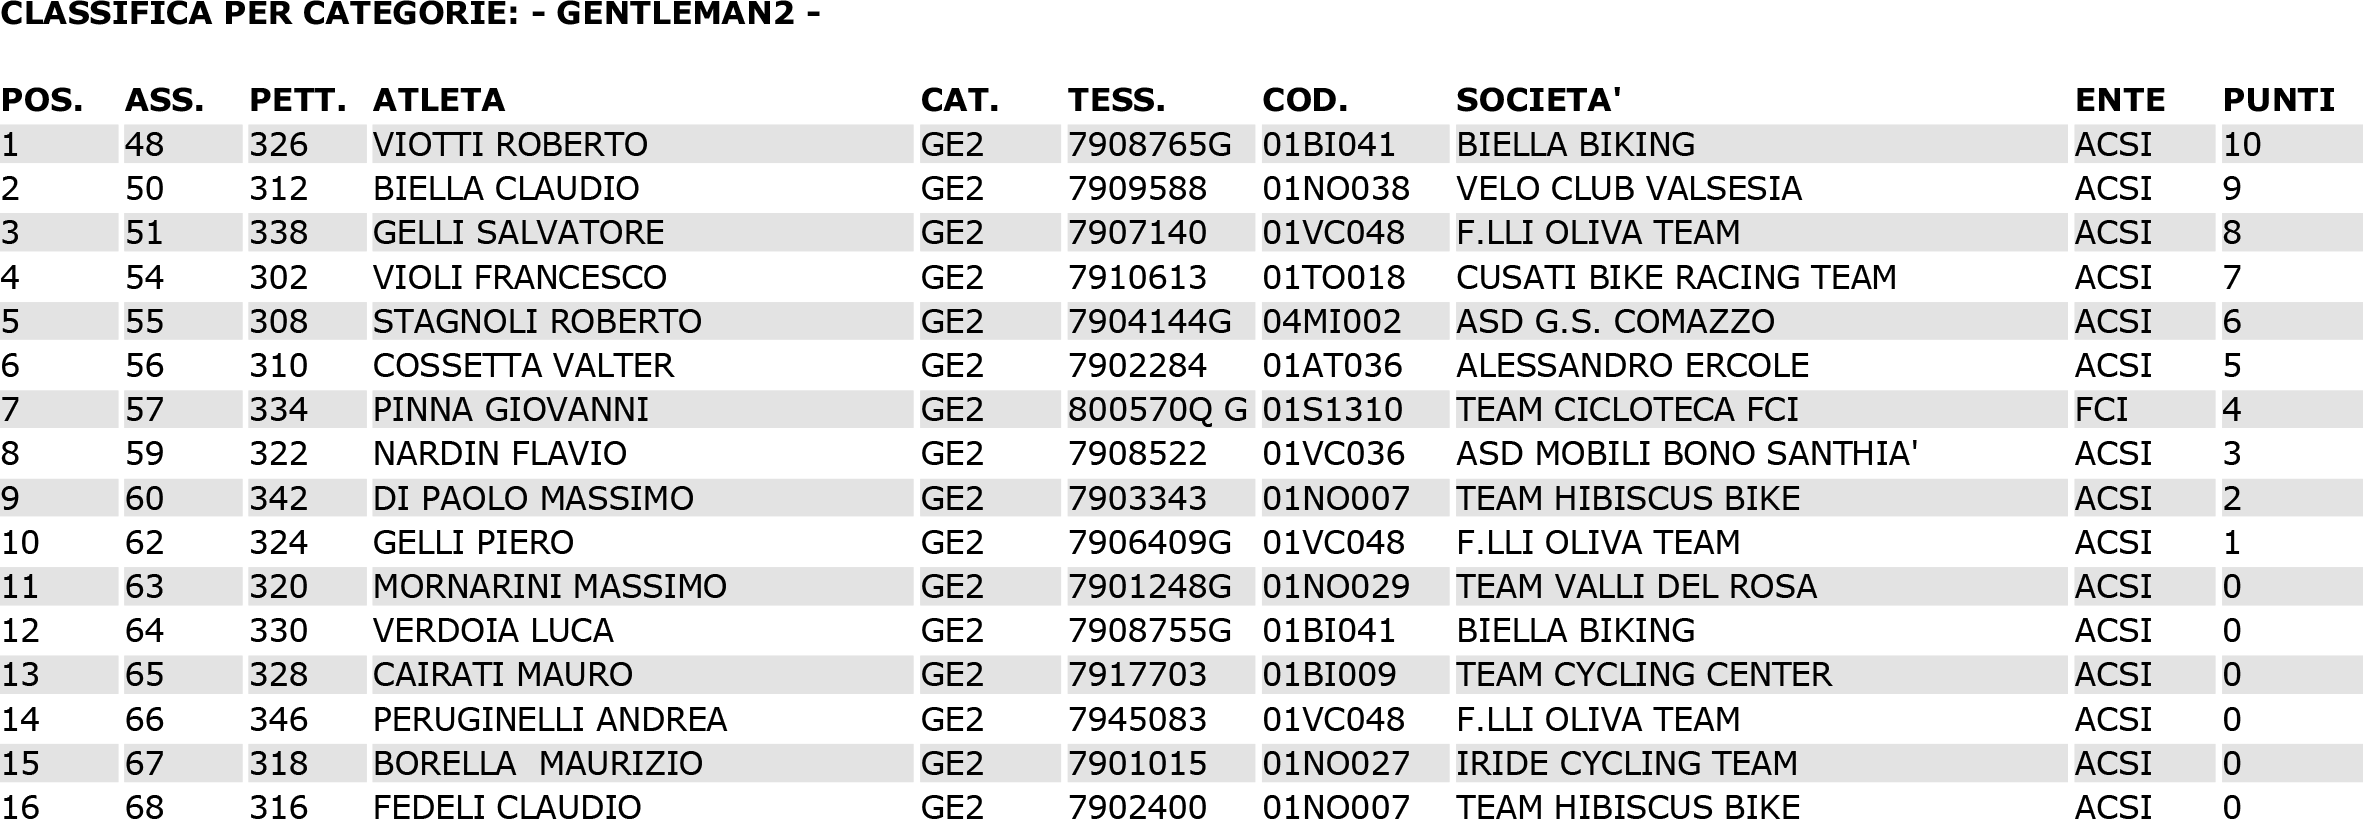Select athlete name VIOTTI ROBERTO
This screenshot has height=819, width=2363.
pos(510,145)
